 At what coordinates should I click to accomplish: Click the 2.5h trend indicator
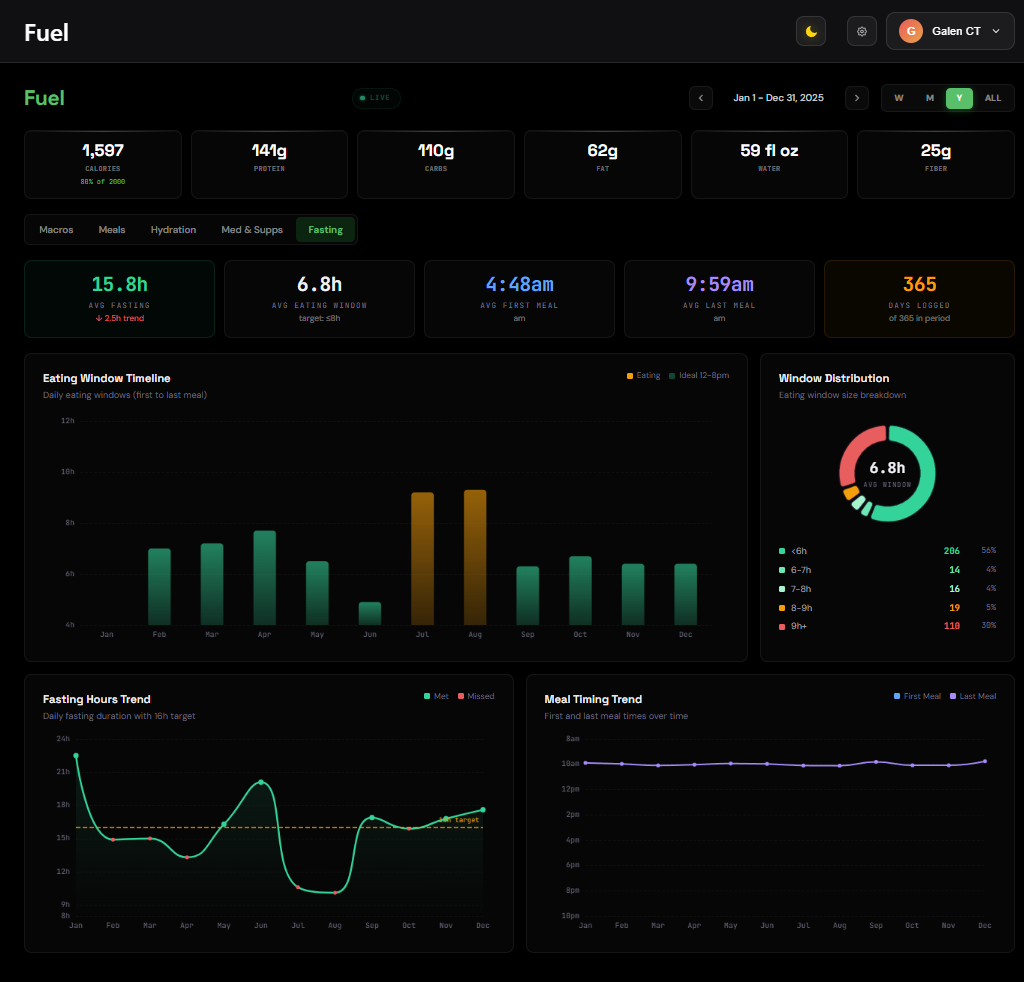tap(120, 319)
